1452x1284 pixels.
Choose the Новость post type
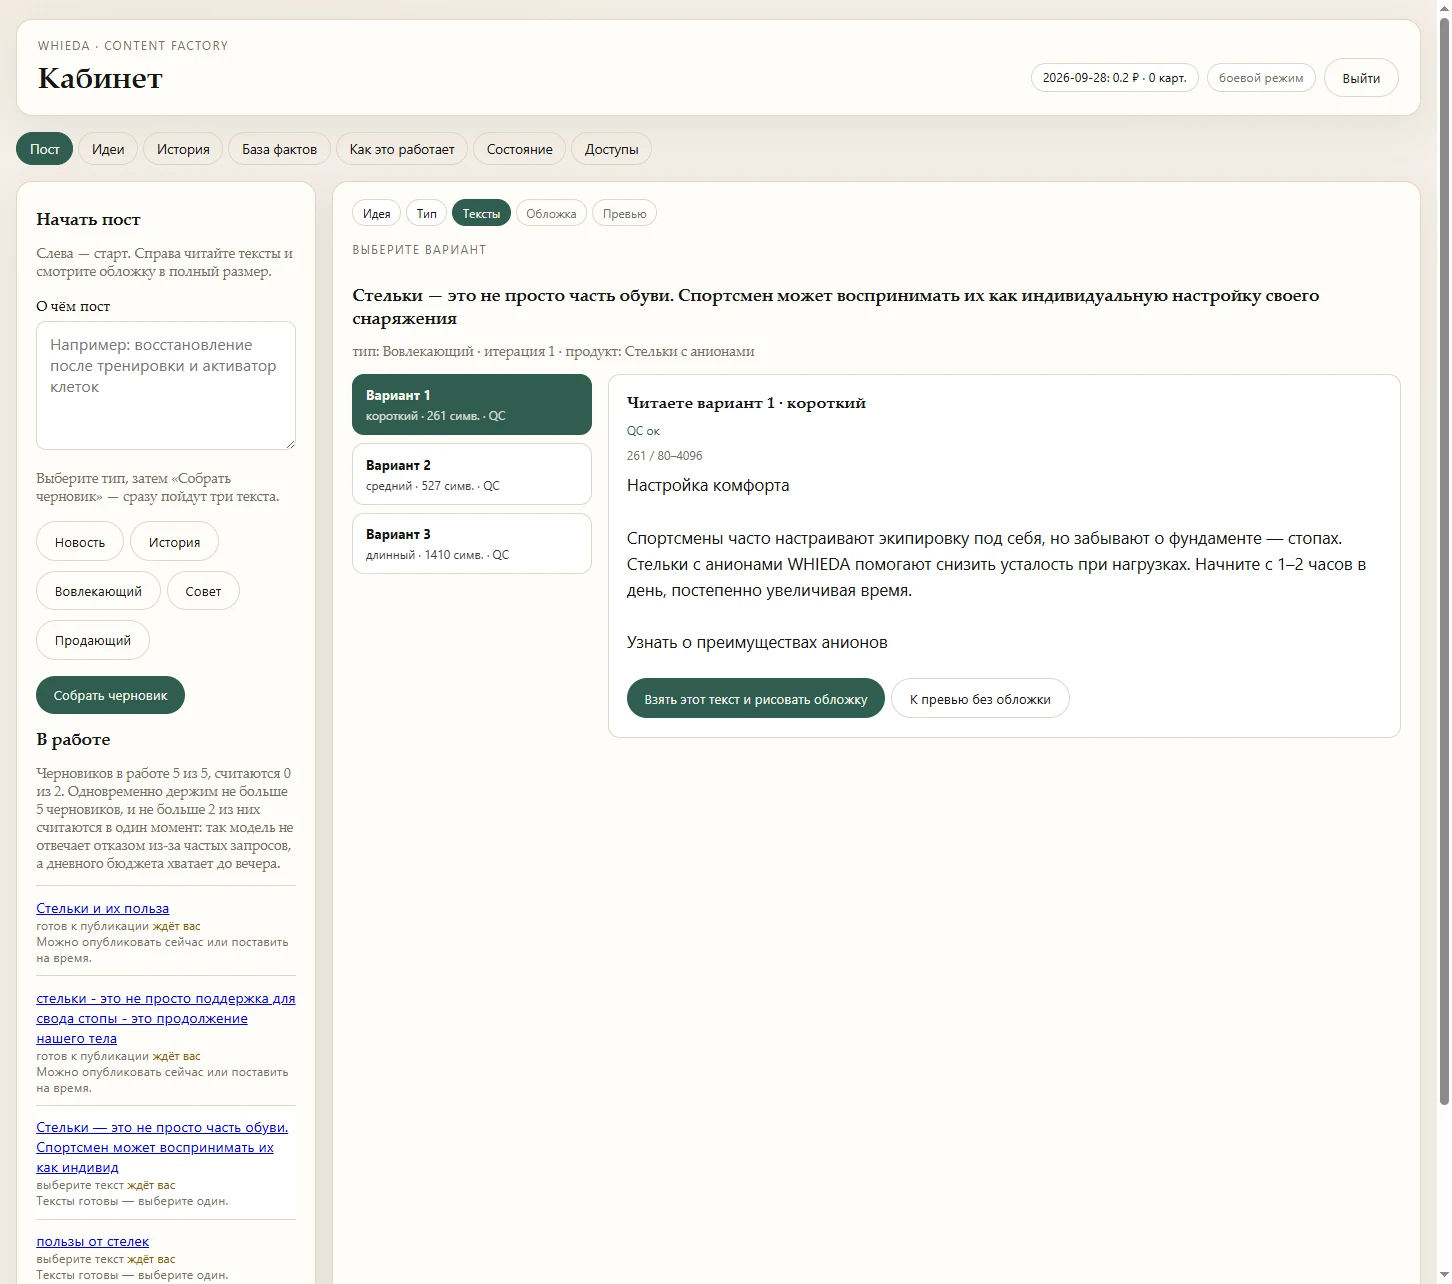pyautogui.click(x=80, y=542)
